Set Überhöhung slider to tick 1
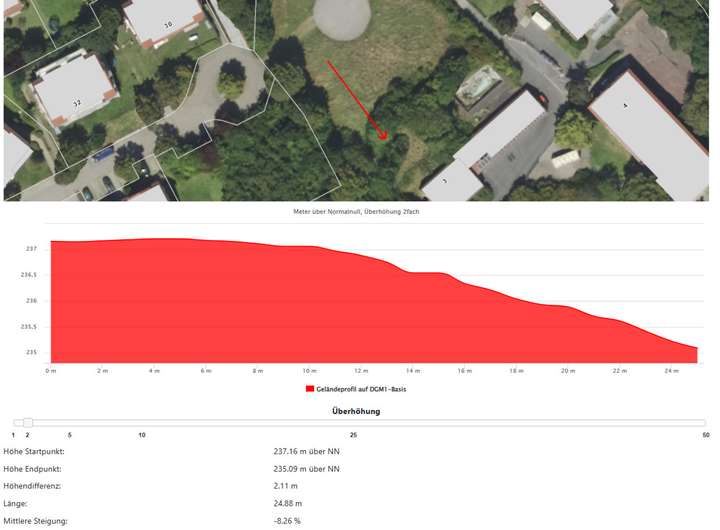This screenshot has width=720, height=530. point(14,423)
